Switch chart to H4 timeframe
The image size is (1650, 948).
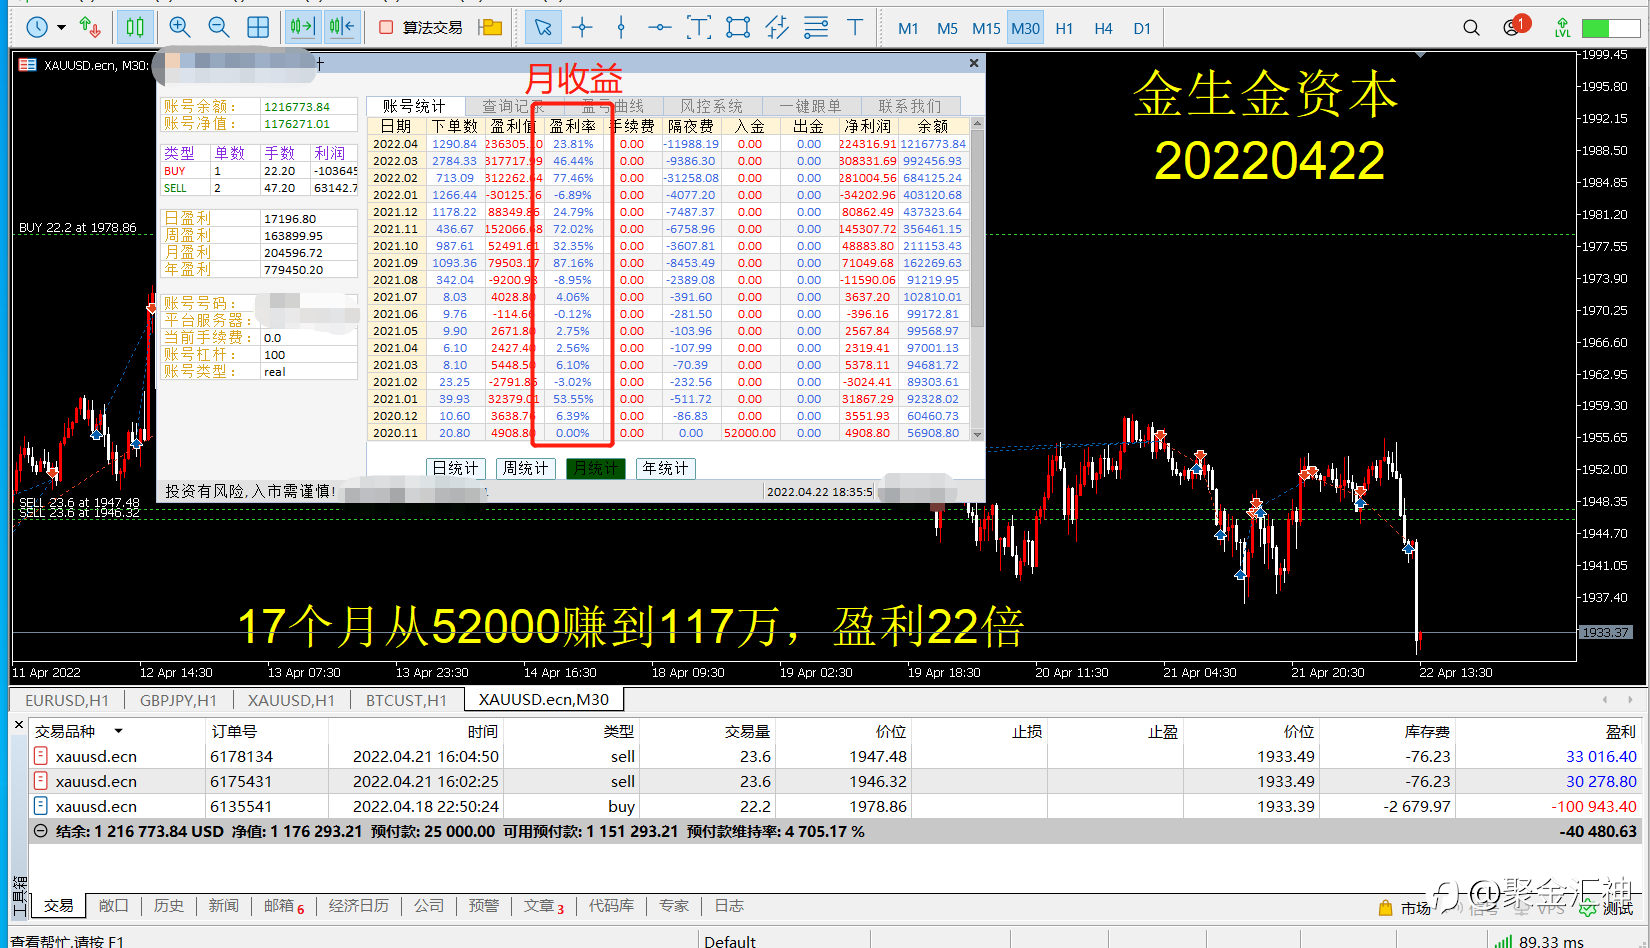[x=1103, y=28]
